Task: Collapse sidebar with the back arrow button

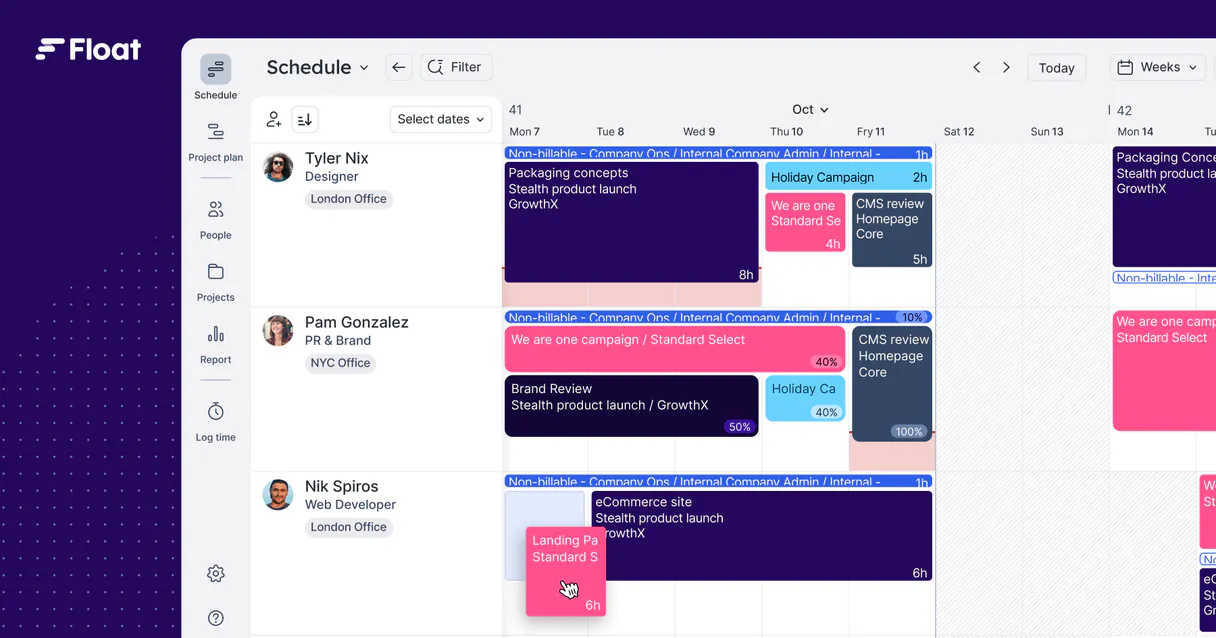Action: click(x=398, y=67)
